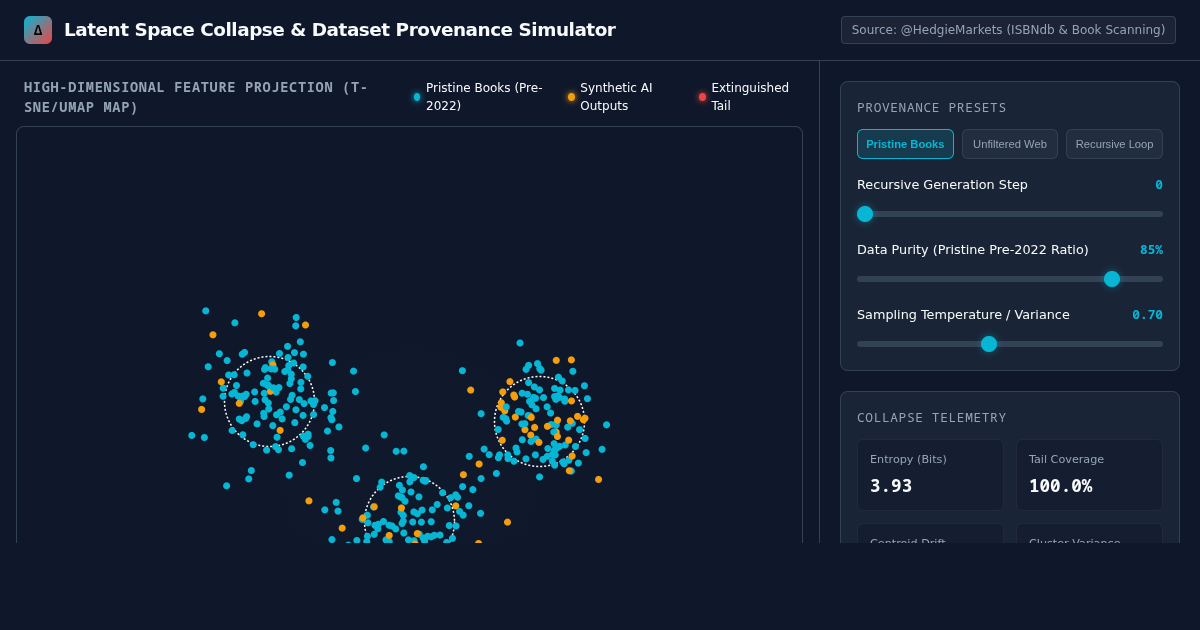Click the Extinguished Tail legend dot

pos(702,97)
